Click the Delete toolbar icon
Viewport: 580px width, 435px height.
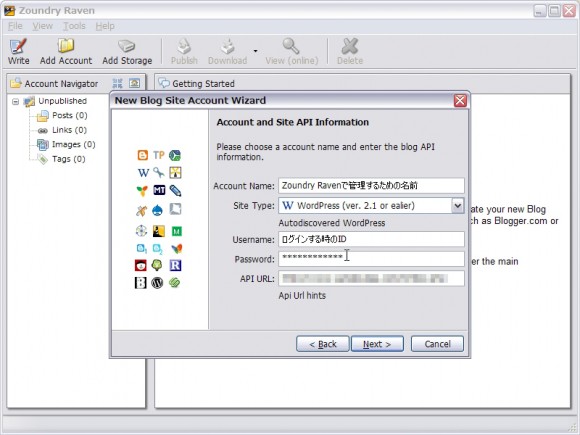(x=350, y=51)
